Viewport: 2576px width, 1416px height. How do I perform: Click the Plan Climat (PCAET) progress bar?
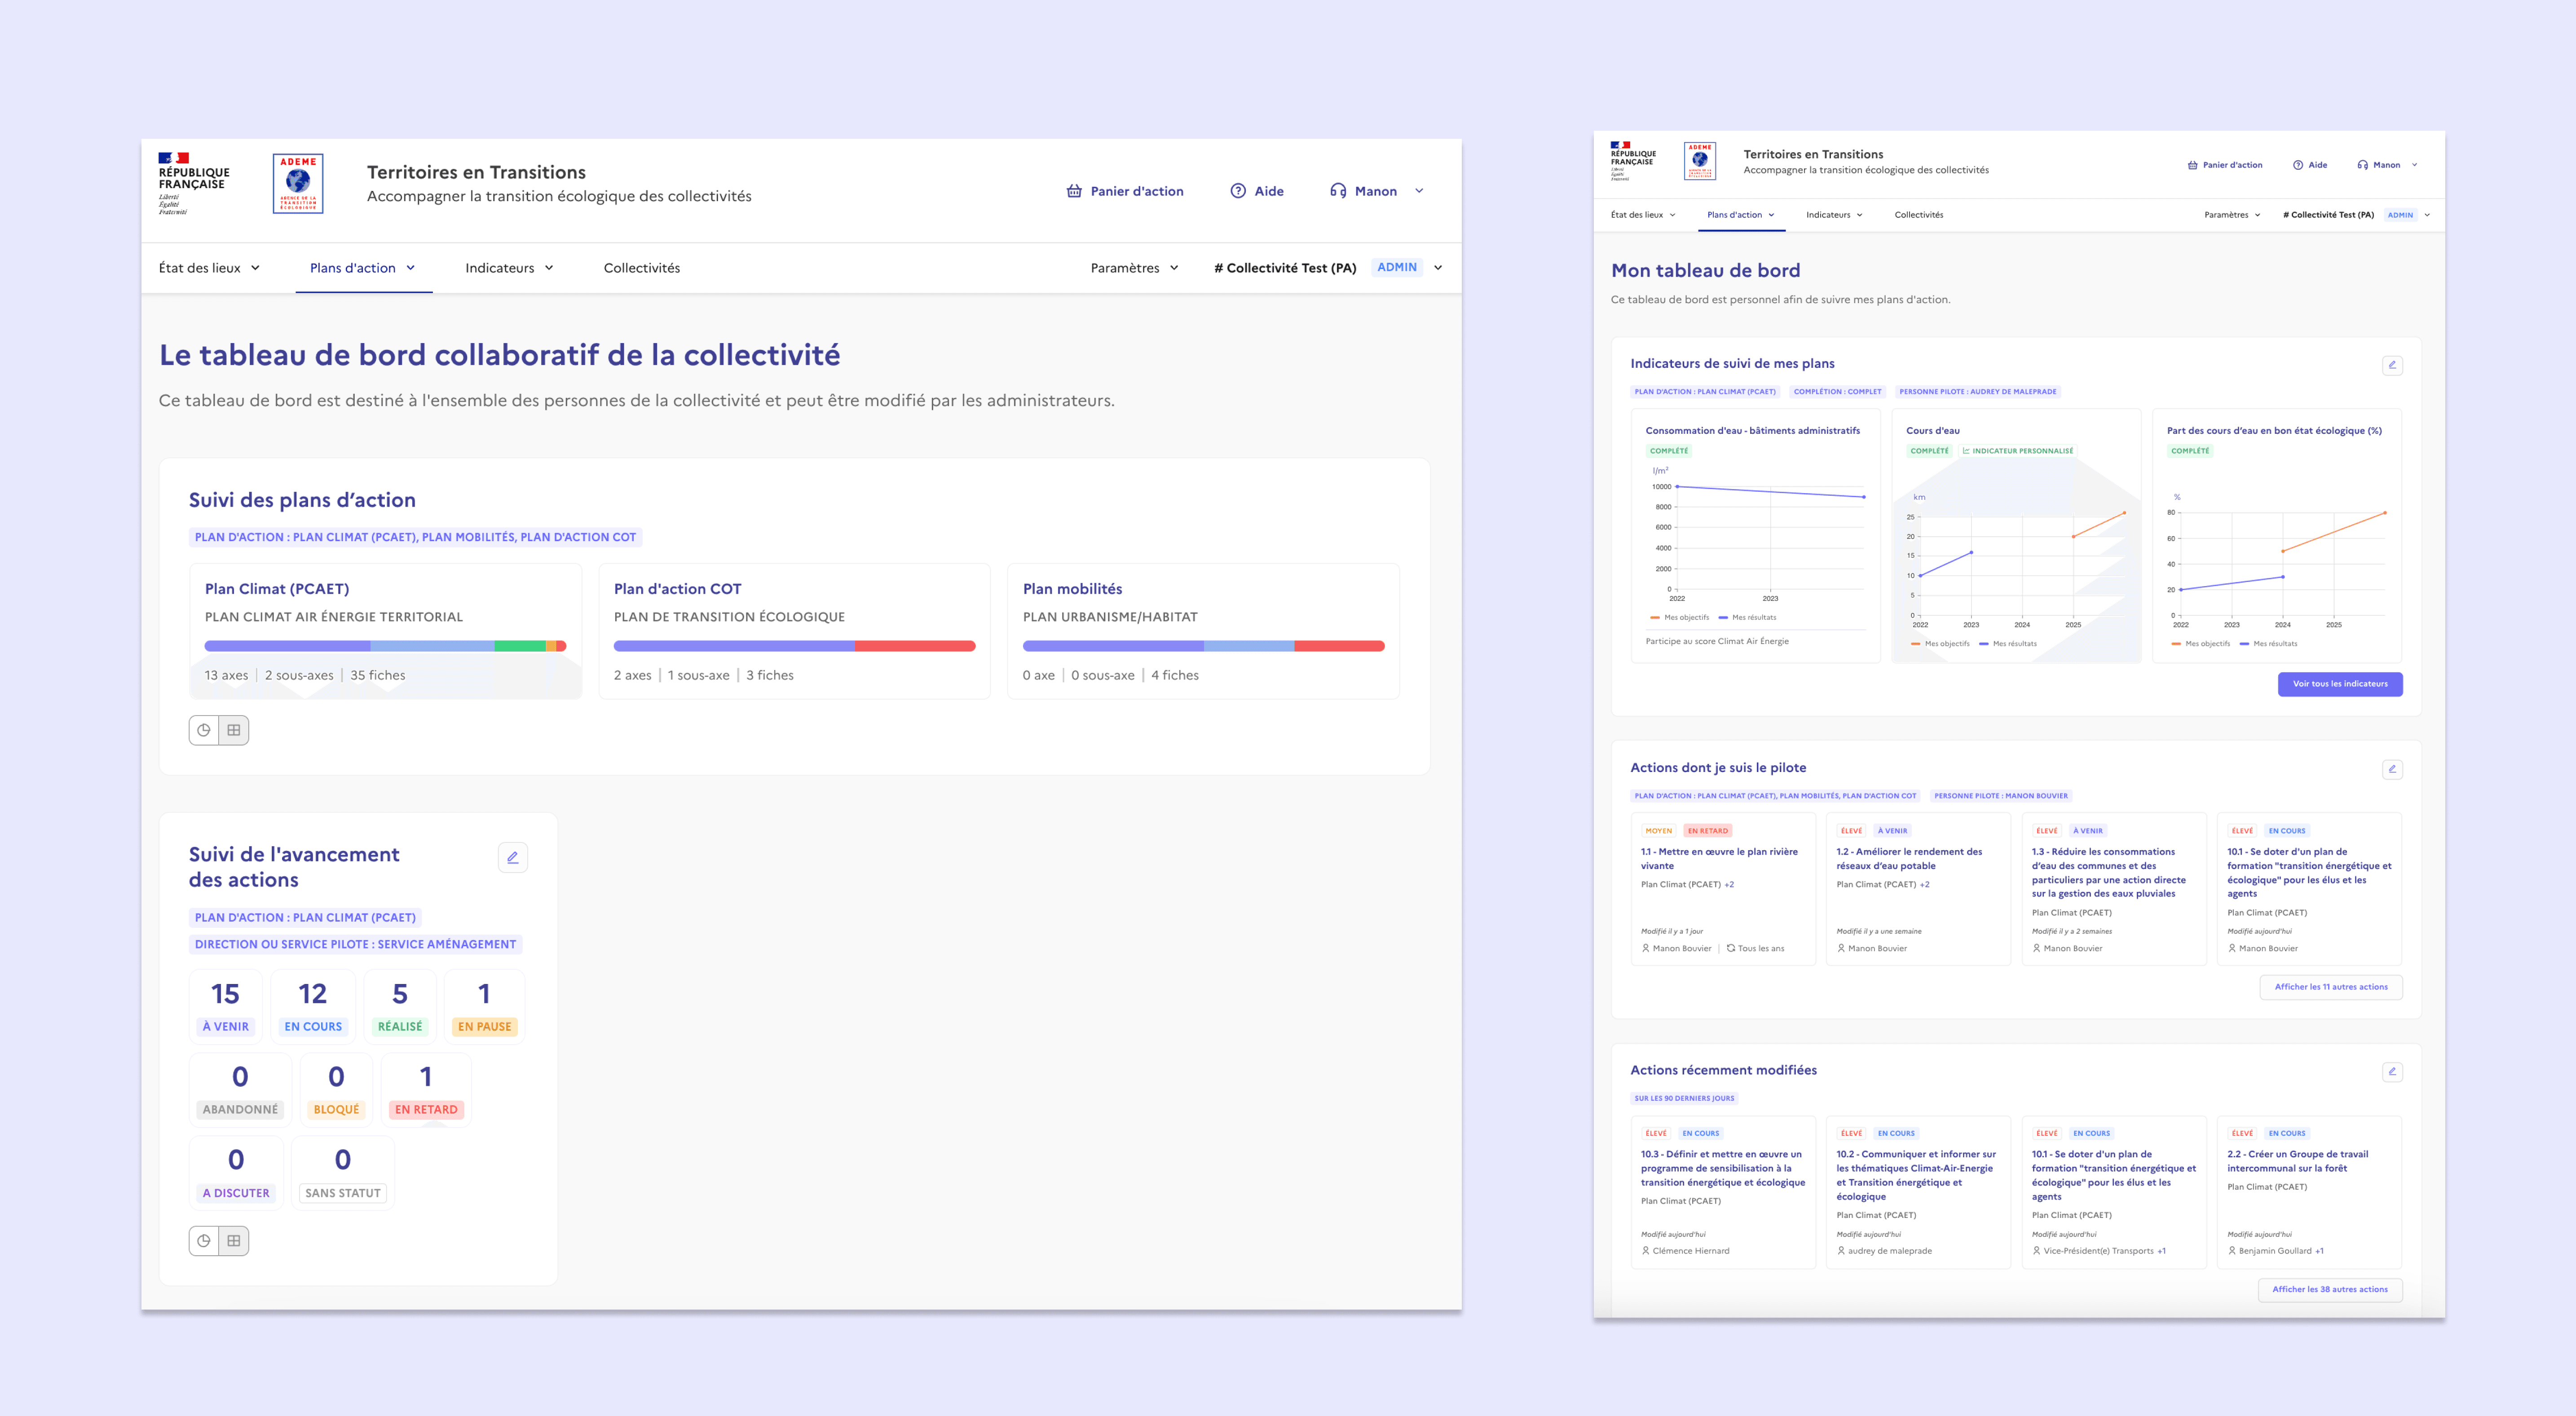(385, 646)
